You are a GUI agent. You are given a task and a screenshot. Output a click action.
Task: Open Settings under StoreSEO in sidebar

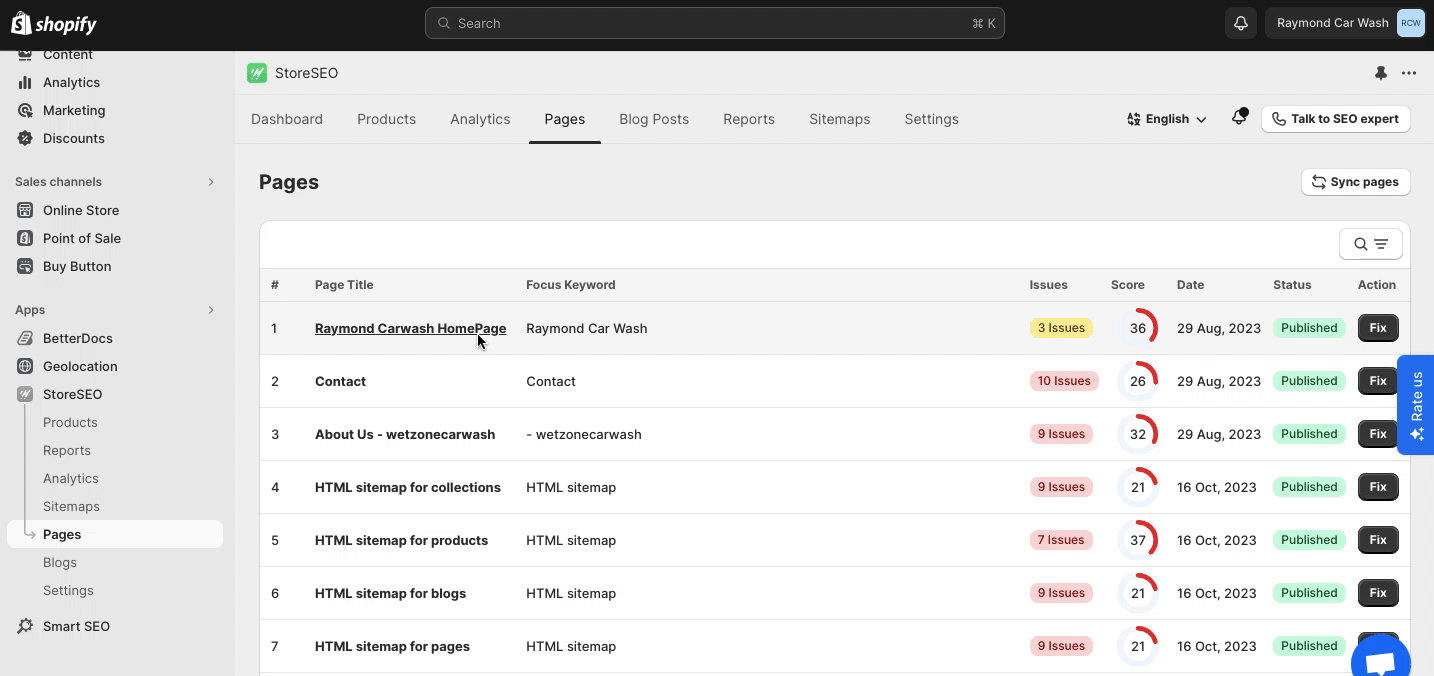(x=68, y=590)
